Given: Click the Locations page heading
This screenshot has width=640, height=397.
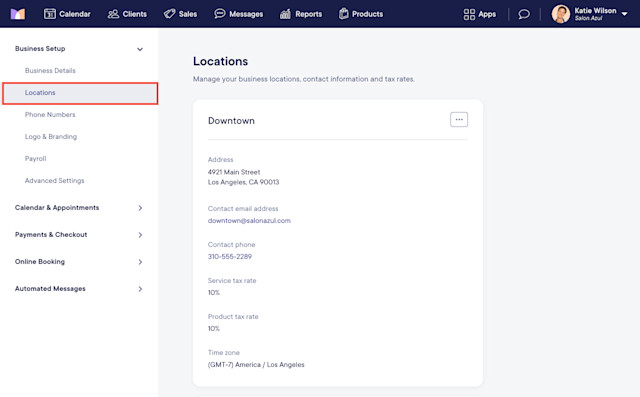Looking at the screenshot, I should point(220,61).
